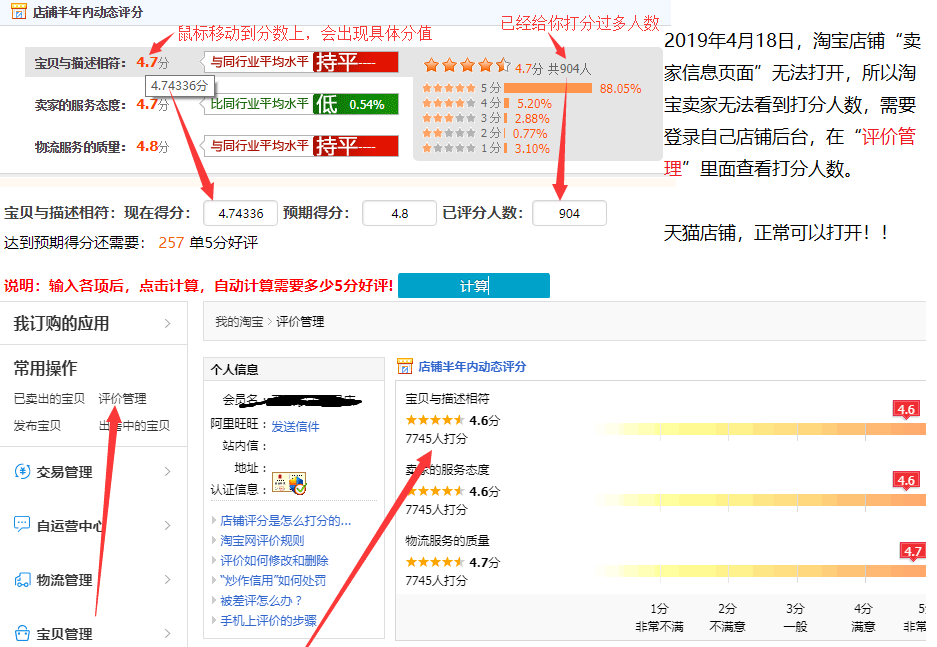937x647 pixels.
Task: Click the 4.74336分 tooltip
Action: [179, 85]
